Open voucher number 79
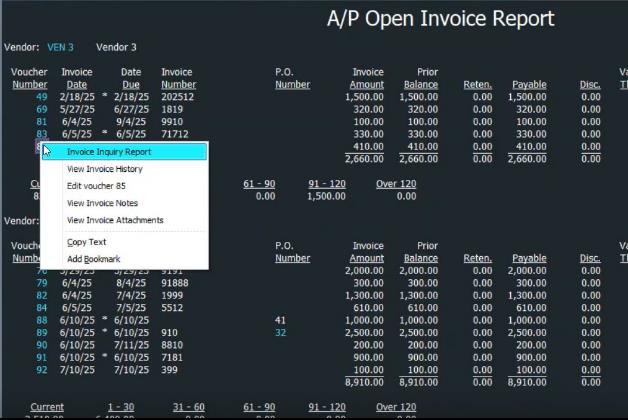628x420 pixels. (x=41, y=283)
